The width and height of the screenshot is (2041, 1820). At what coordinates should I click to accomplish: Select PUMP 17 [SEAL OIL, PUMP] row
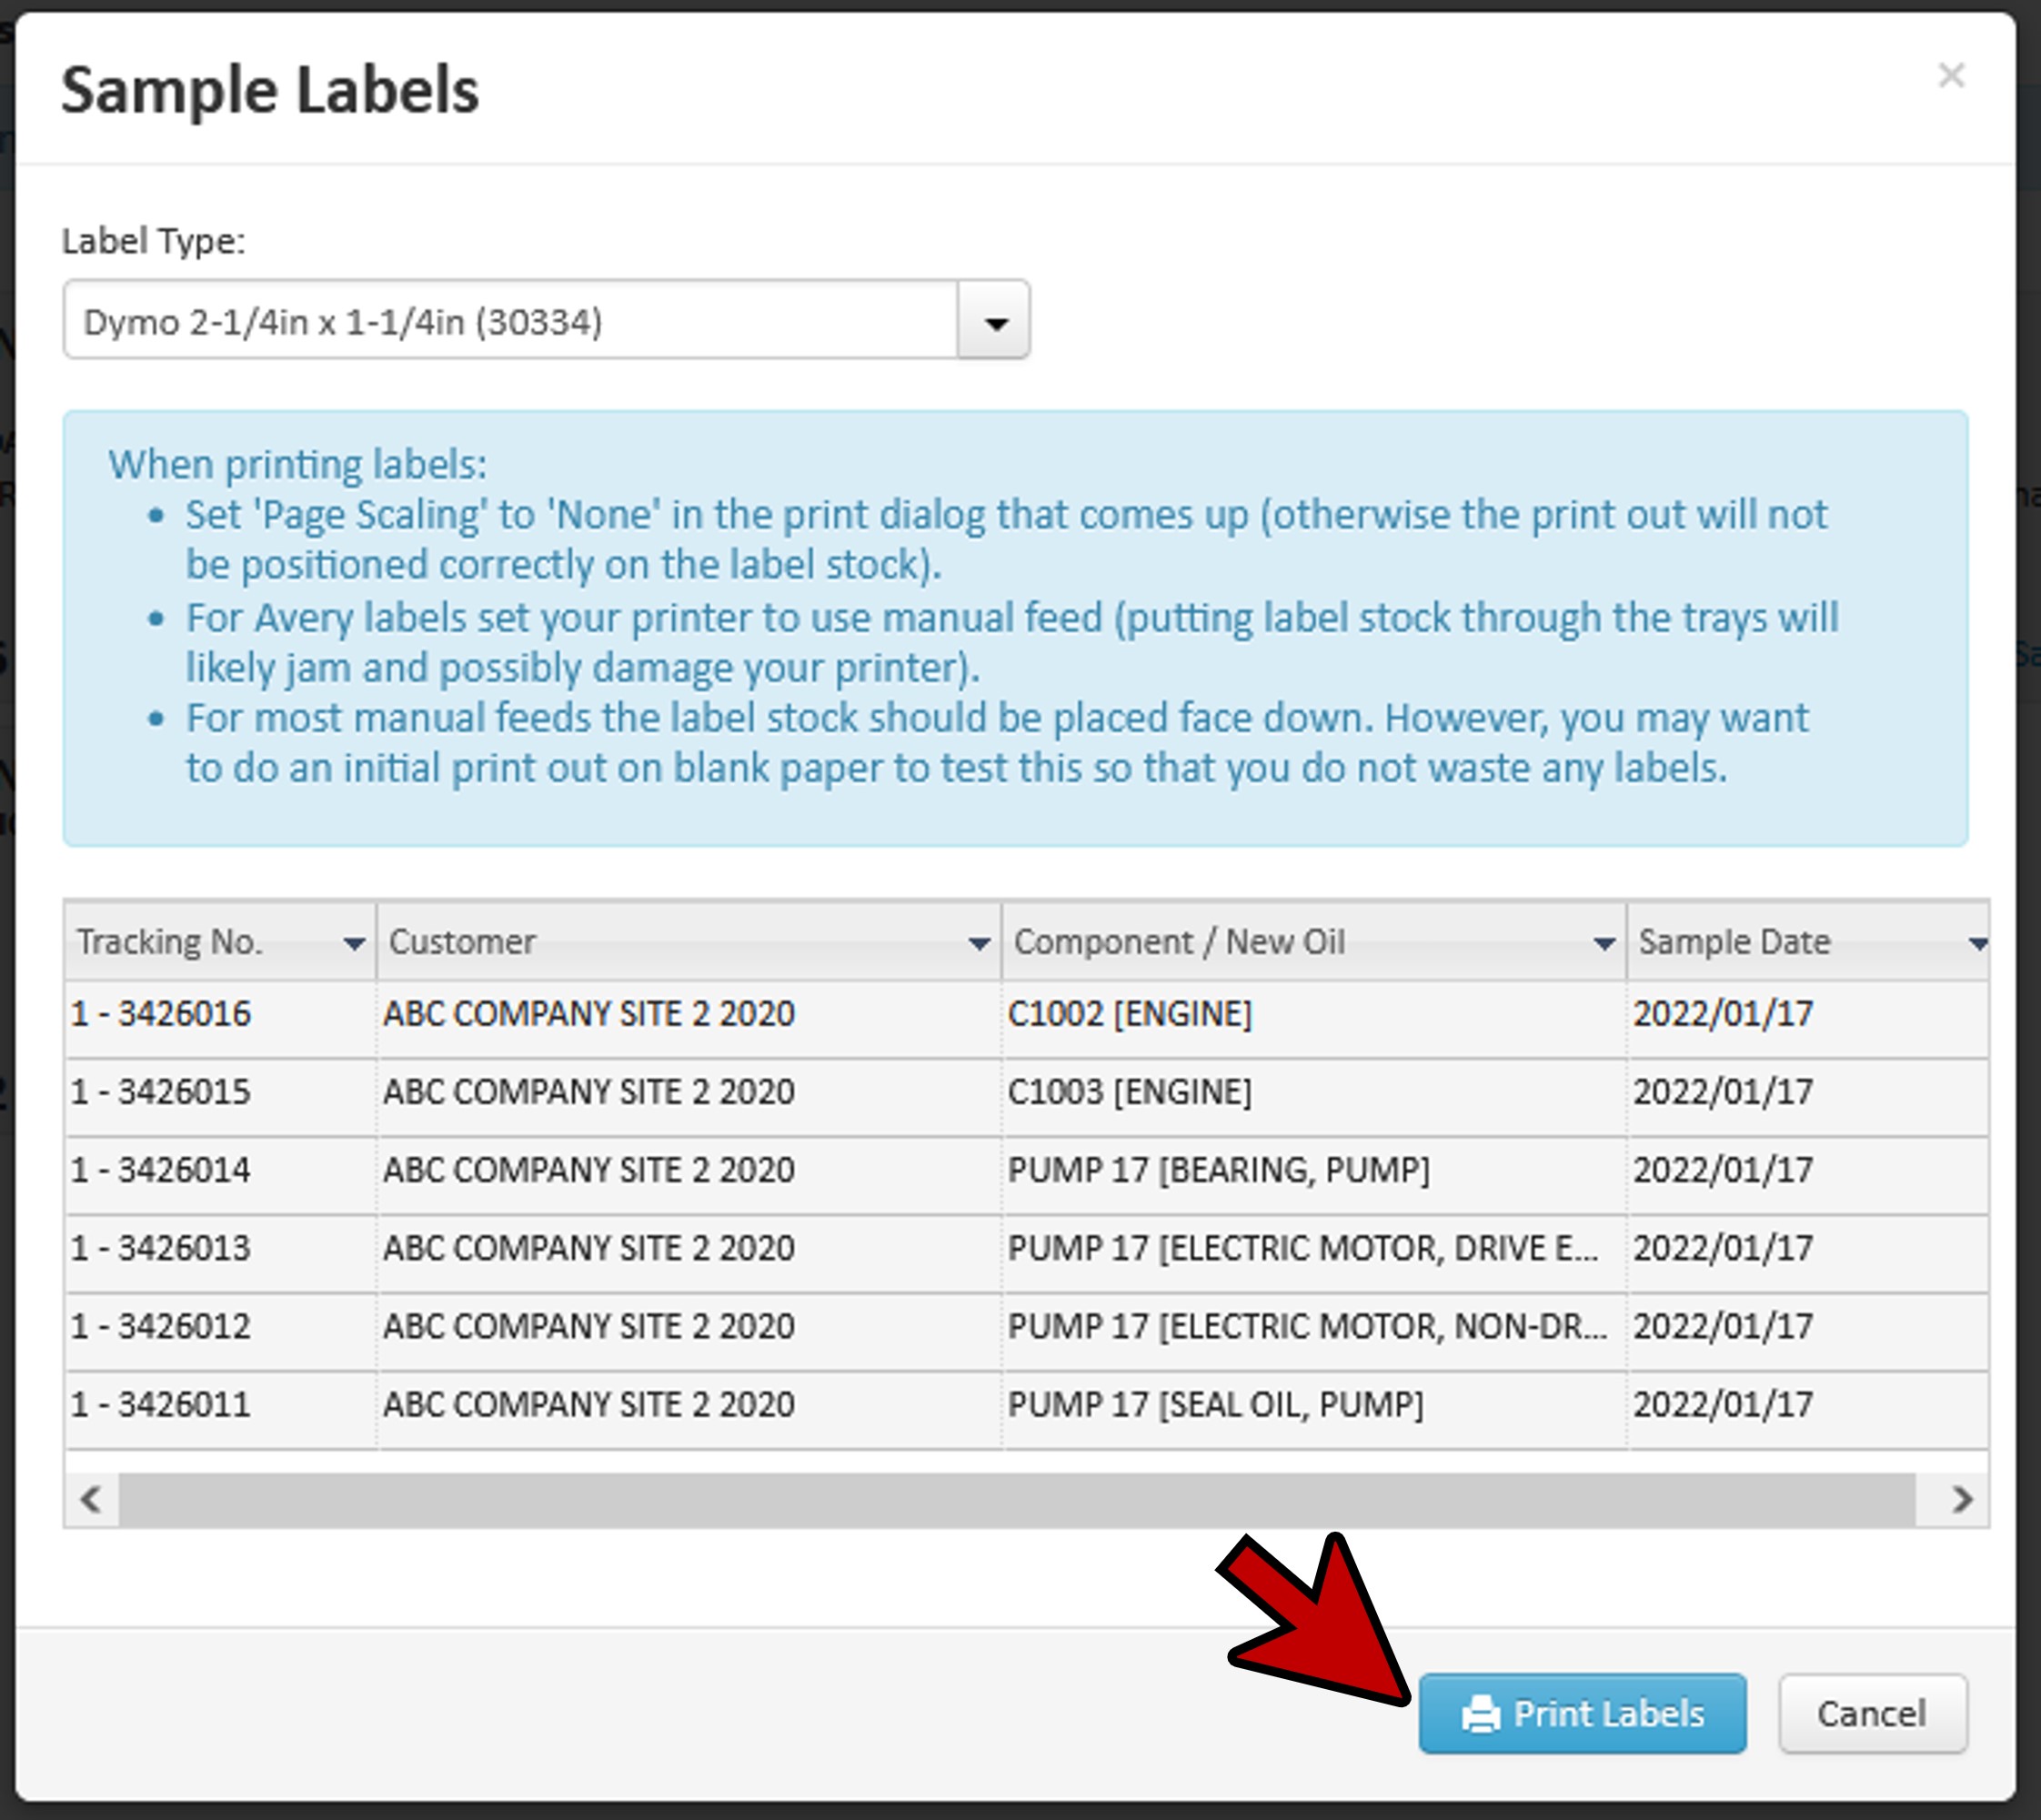pos(1215,1404)
